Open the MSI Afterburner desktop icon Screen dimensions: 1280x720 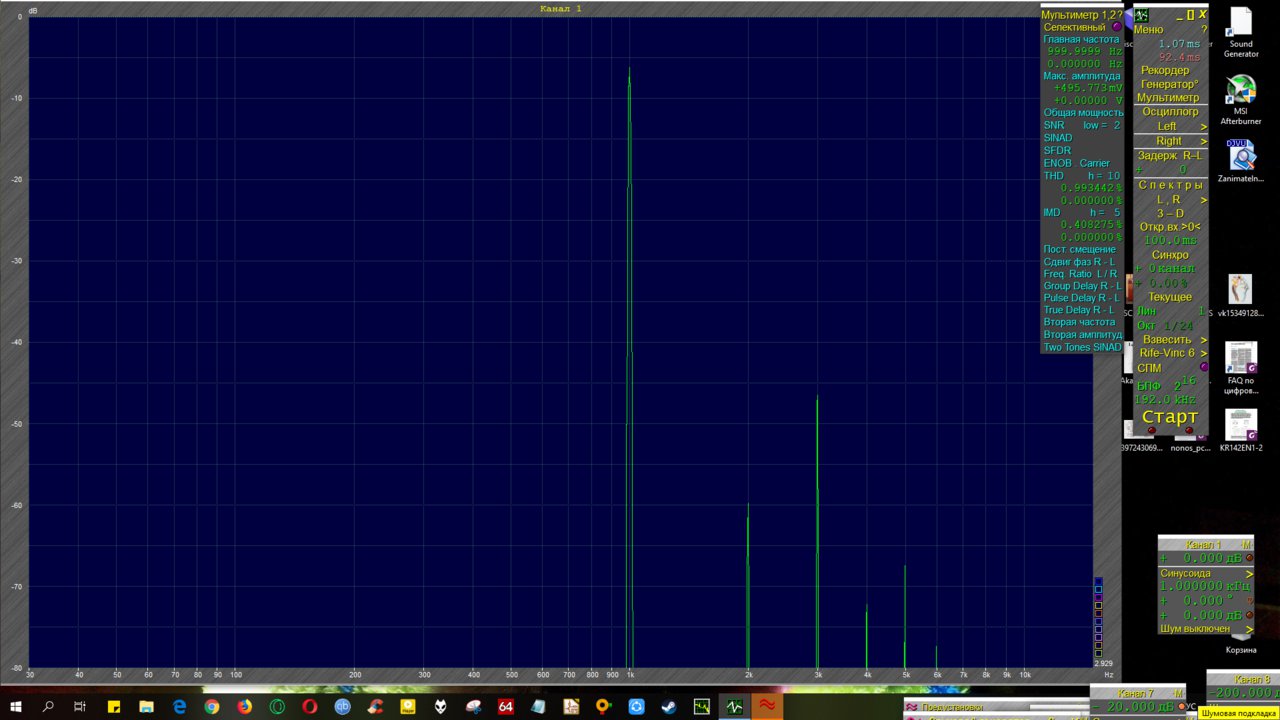point(1241,100)
